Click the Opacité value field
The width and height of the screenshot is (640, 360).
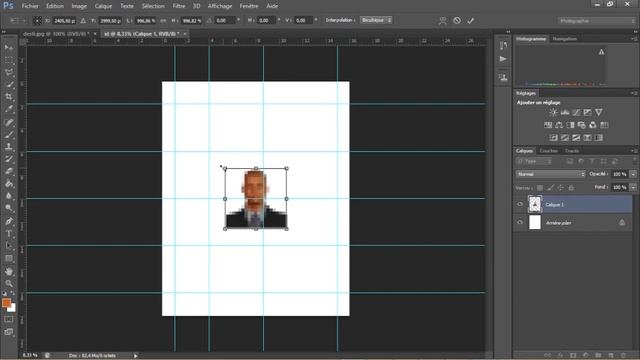click(x=620, y=174)
